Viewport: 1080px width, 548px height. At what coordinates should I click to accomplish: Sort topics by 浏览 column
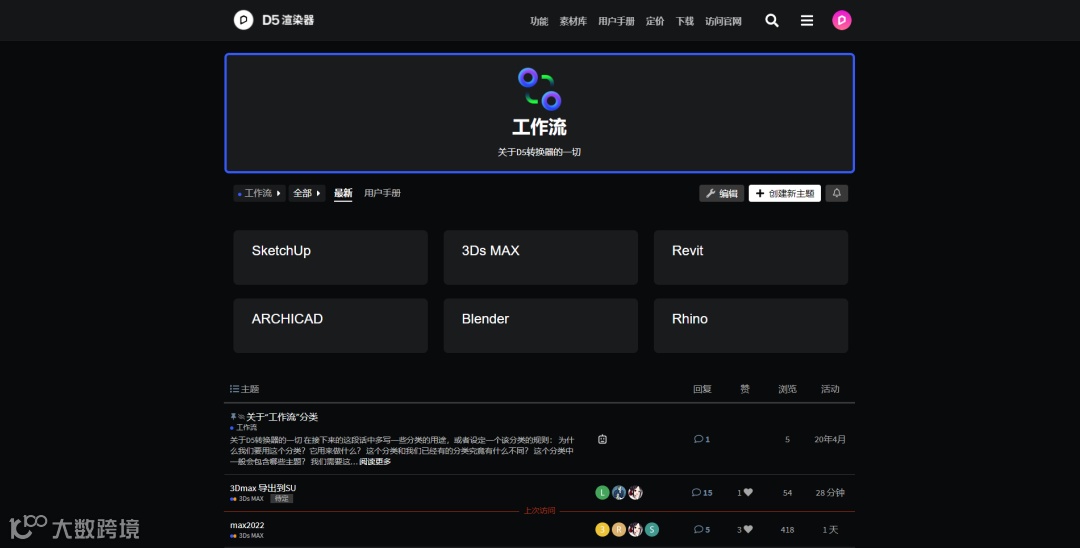(x=787, y=389)
